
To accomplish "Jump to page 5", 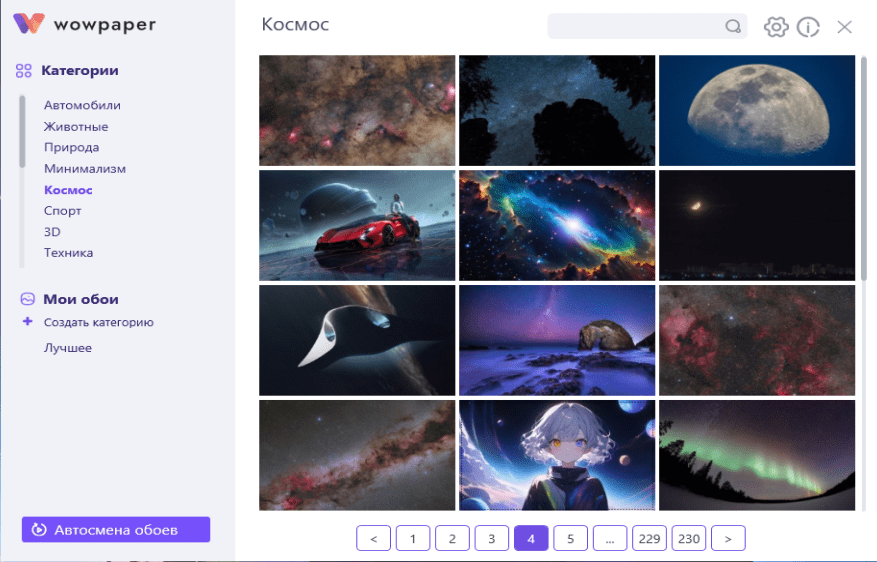I will click(570, 539).
